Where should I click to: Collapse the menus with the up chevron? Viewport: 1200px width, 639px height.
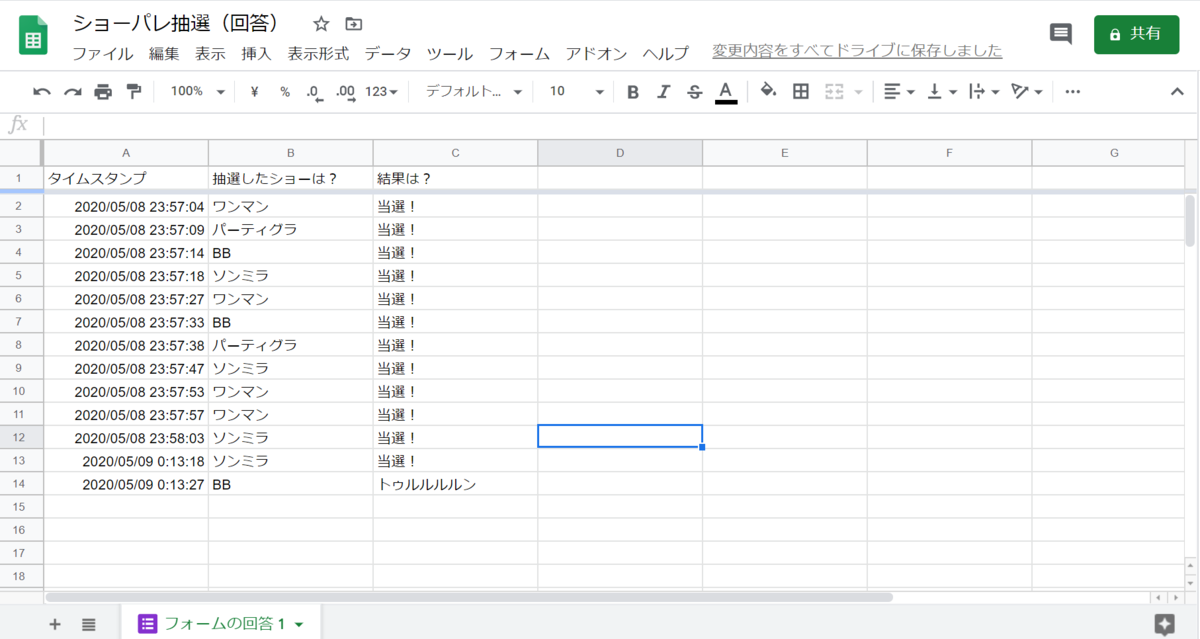(1177, 92)
